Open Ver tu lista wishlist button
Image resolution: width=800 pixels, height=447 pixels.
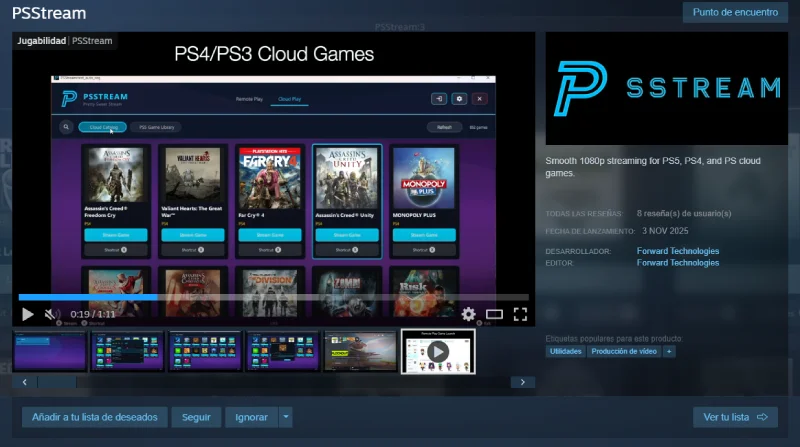[x=734, y=417]
